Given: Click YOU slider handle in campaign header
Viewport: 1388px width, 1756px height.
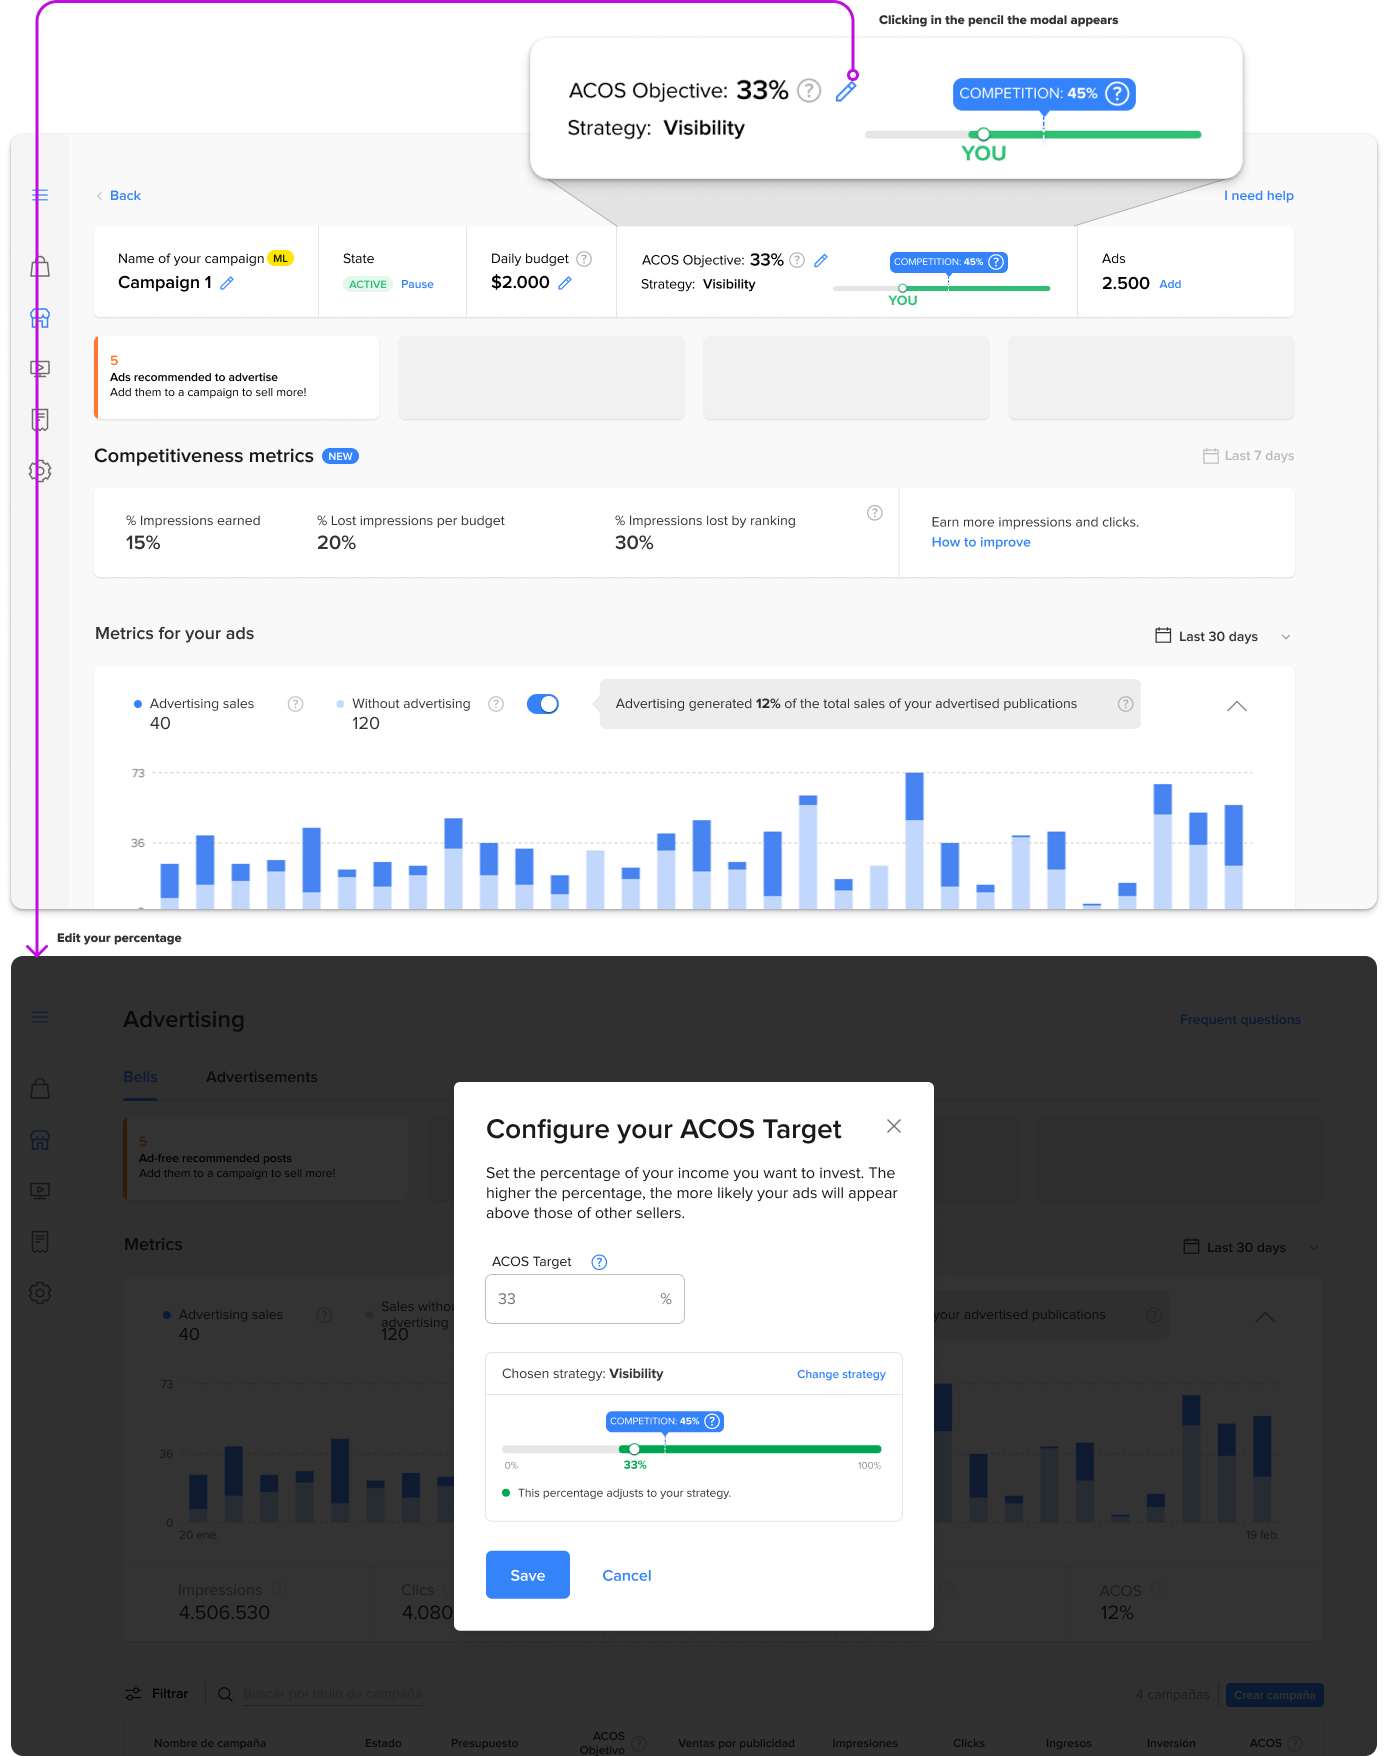Looking at the screenshot, I should 903,288.
